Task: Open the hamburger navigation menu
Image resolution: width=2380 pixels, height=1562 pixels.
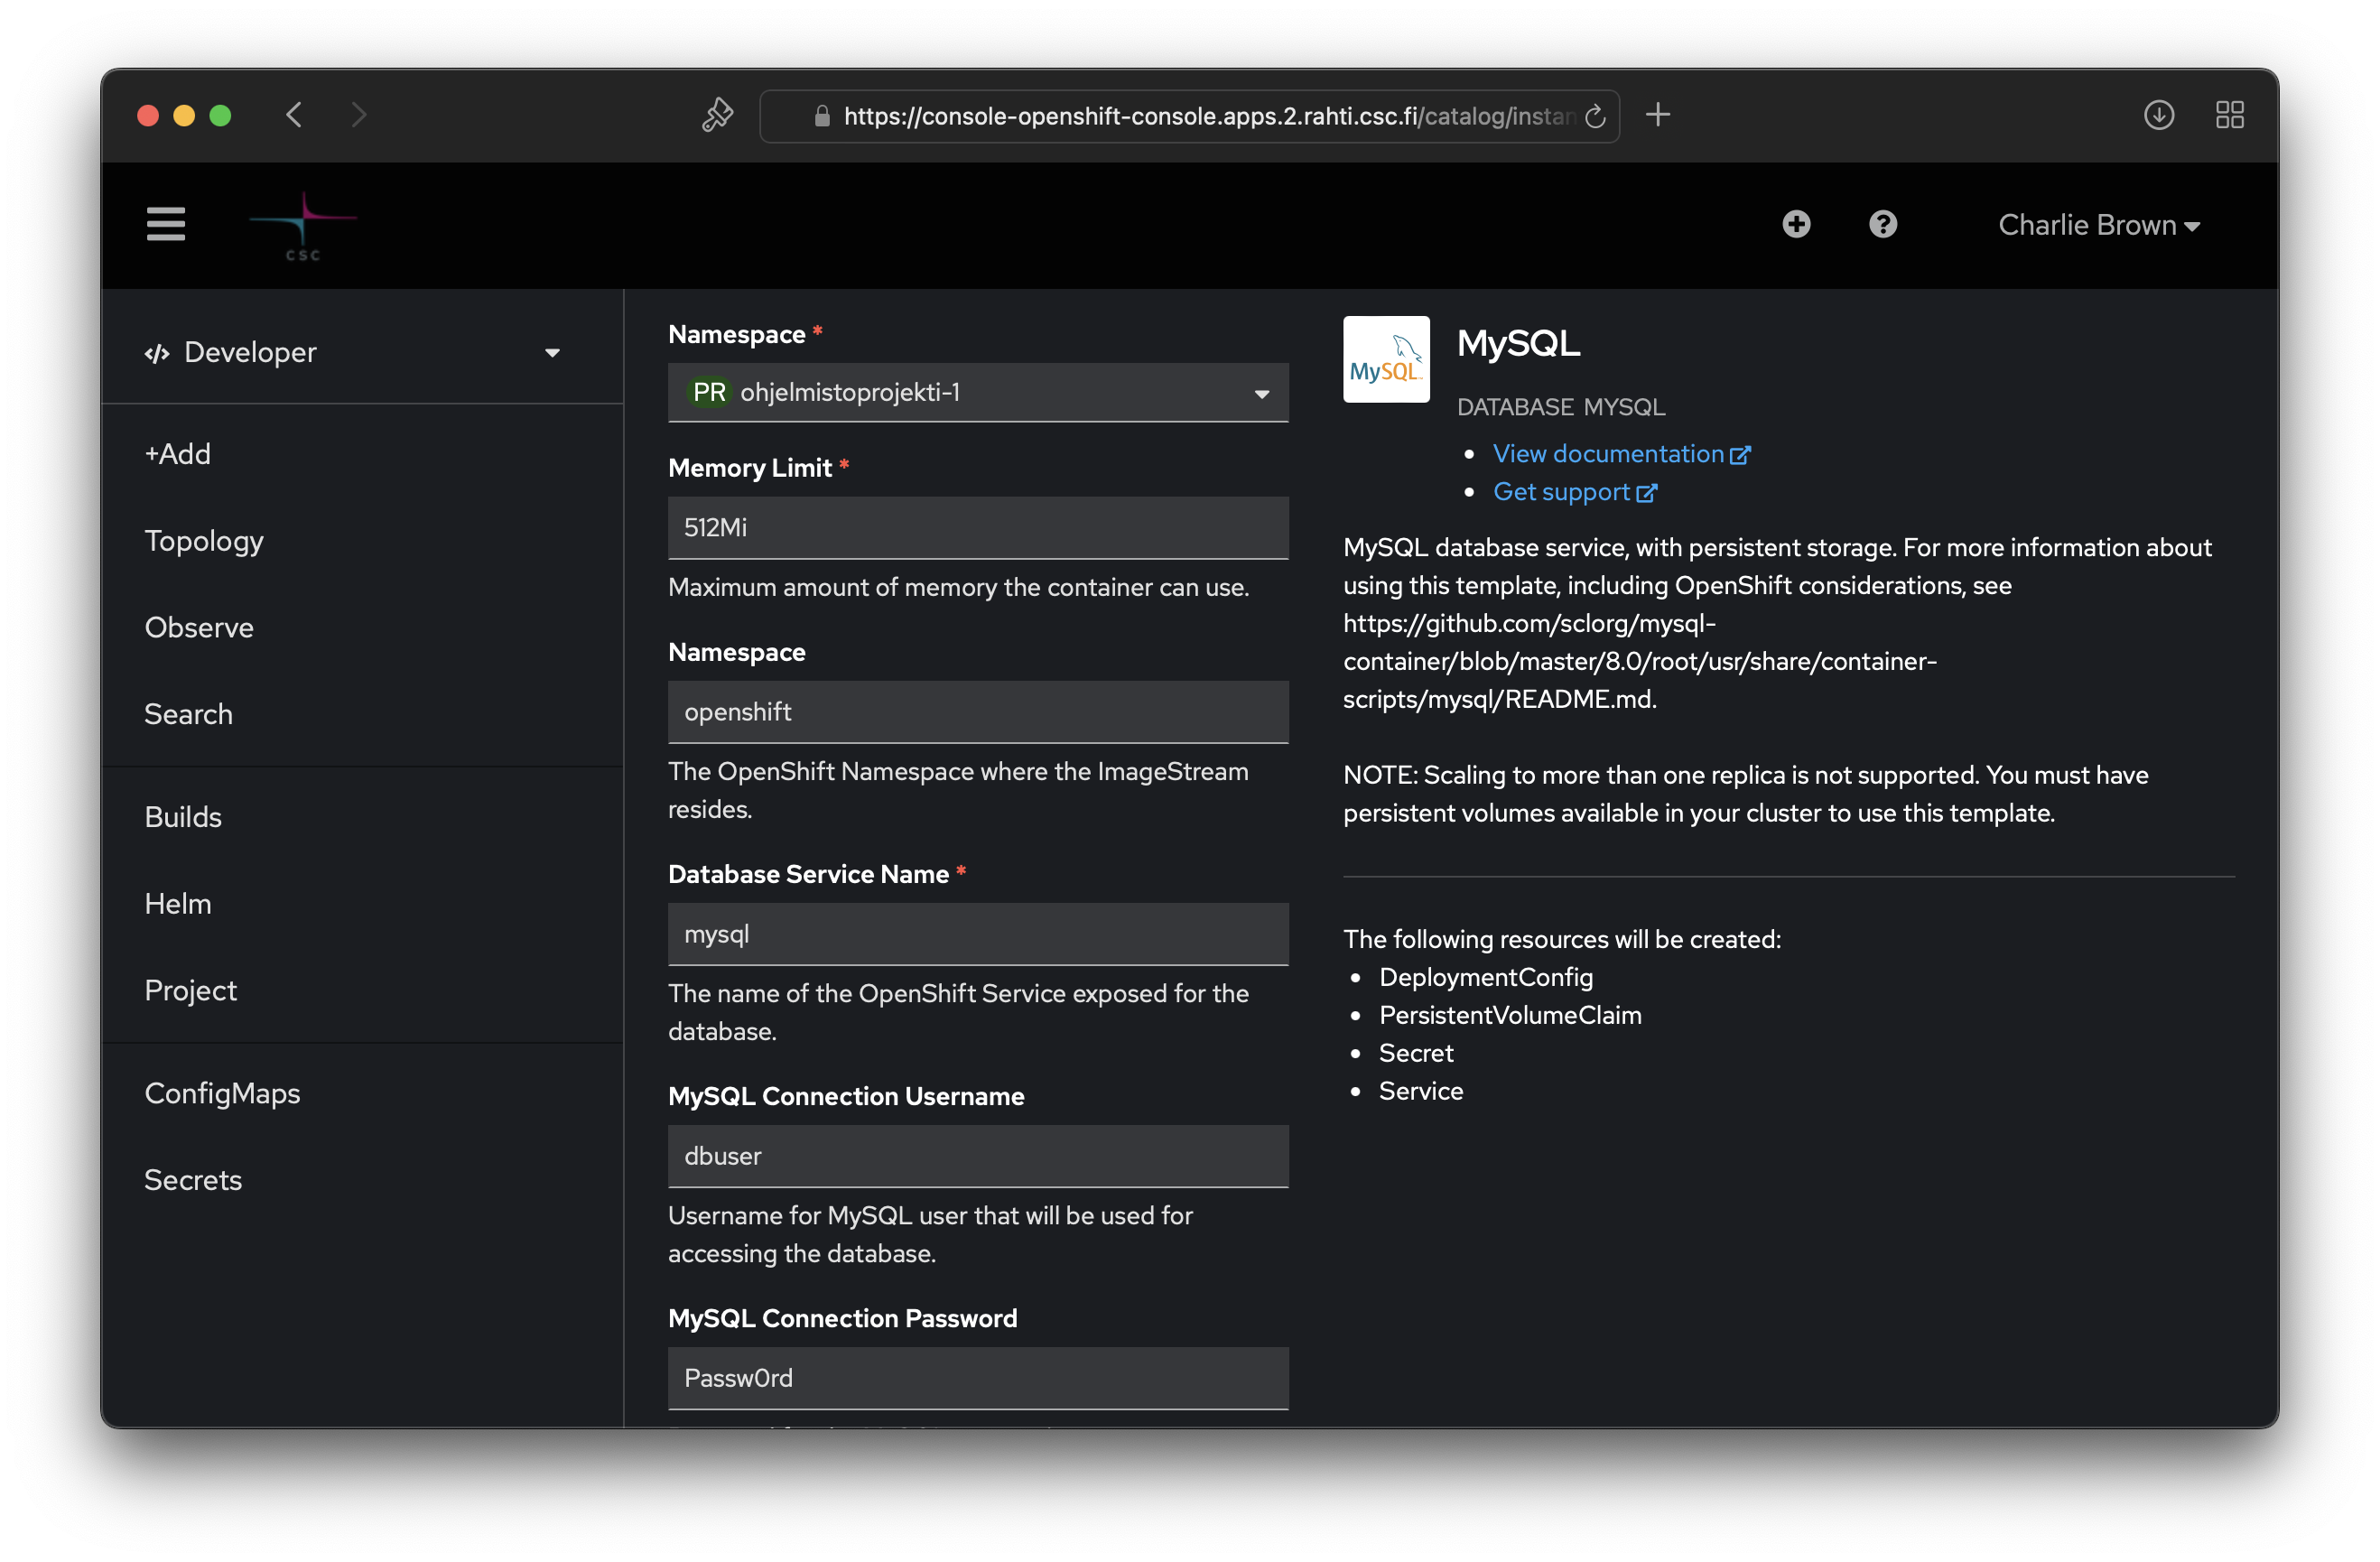Action: tap(166, 224)
